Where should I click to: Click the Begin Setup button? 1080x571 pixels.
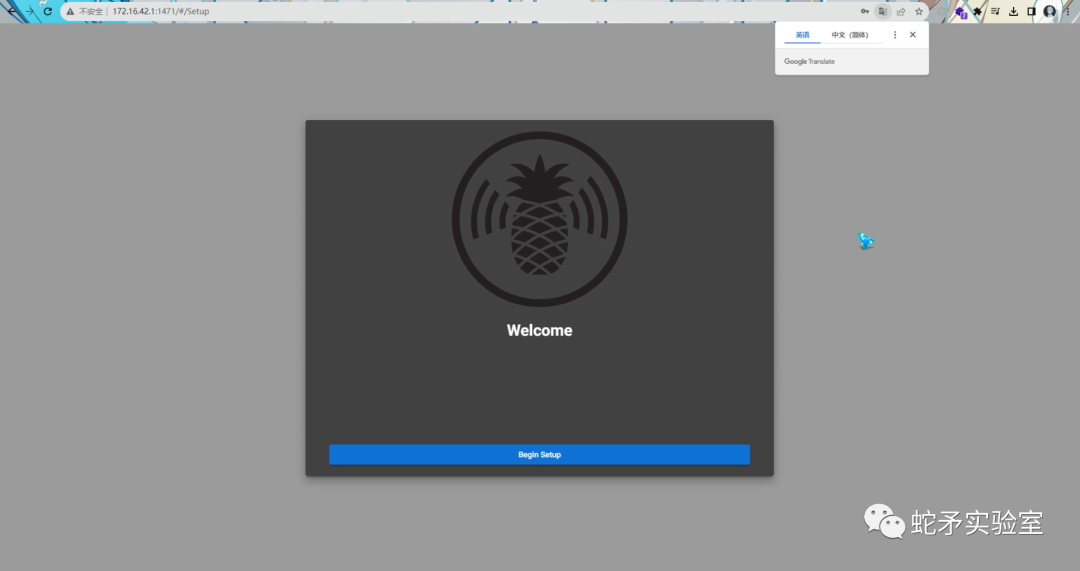[x=539, y=455]
